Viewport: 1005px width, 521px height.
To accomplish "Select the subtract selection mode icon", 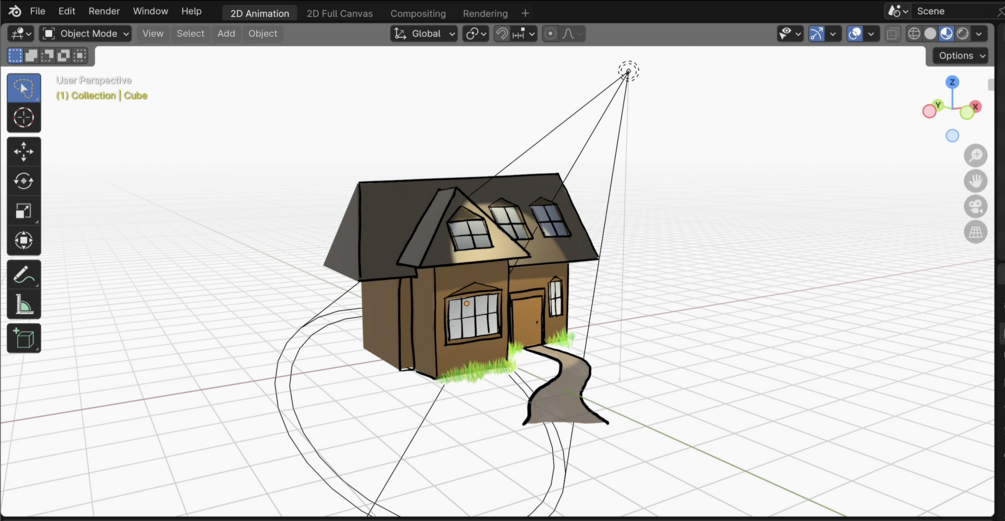I will click(x=47, y=56).
